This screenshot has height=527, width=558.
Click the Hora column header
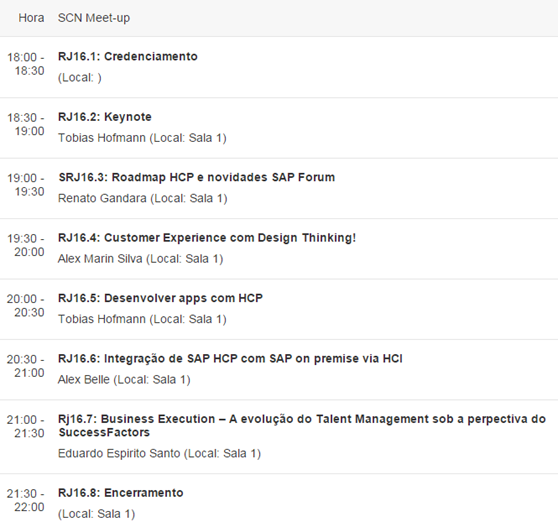(31, 18)
